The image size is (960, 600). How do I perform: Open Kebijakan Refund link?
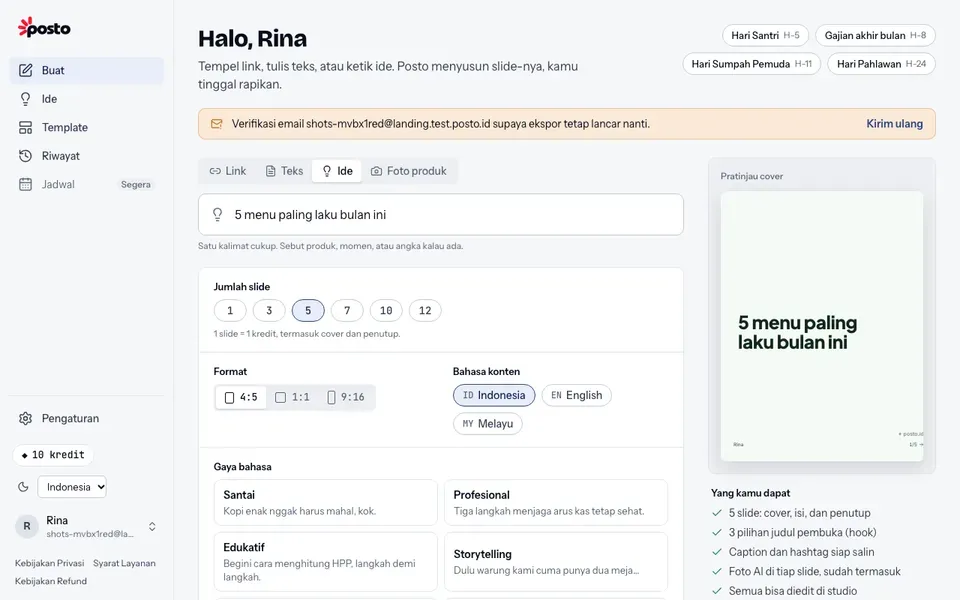pos(51,581)
